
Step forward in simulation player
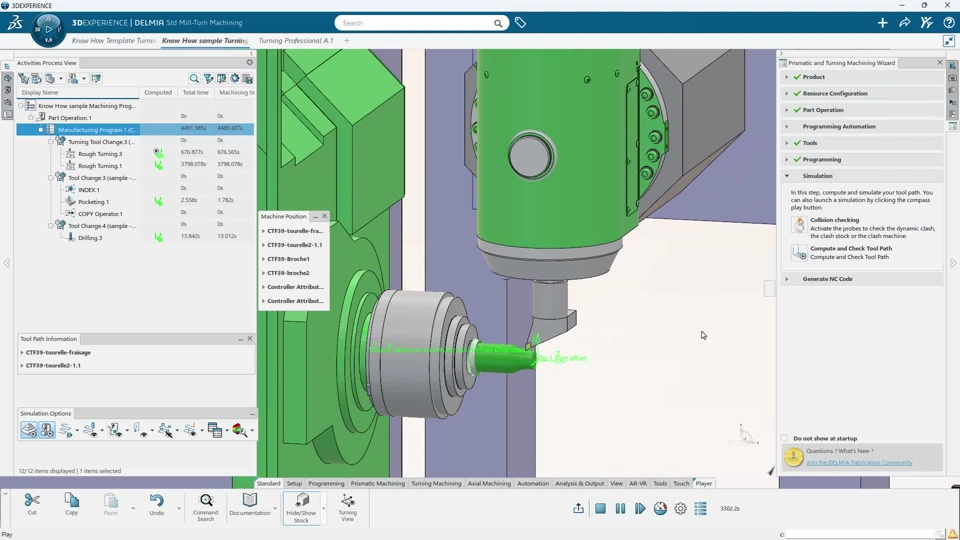coord(640,509)
